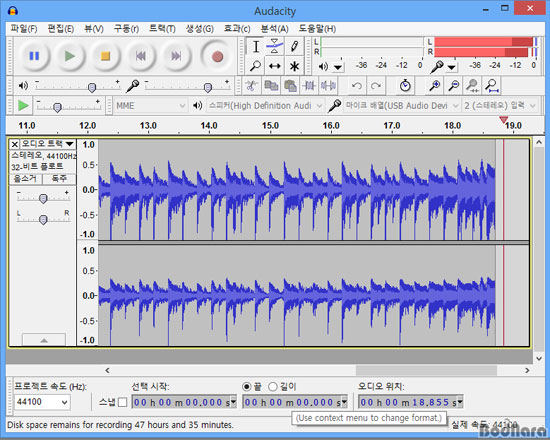This screenshot has height=440, width=550.
Task: Open the speaker output device dropdown
Action: tap(265, 106)
